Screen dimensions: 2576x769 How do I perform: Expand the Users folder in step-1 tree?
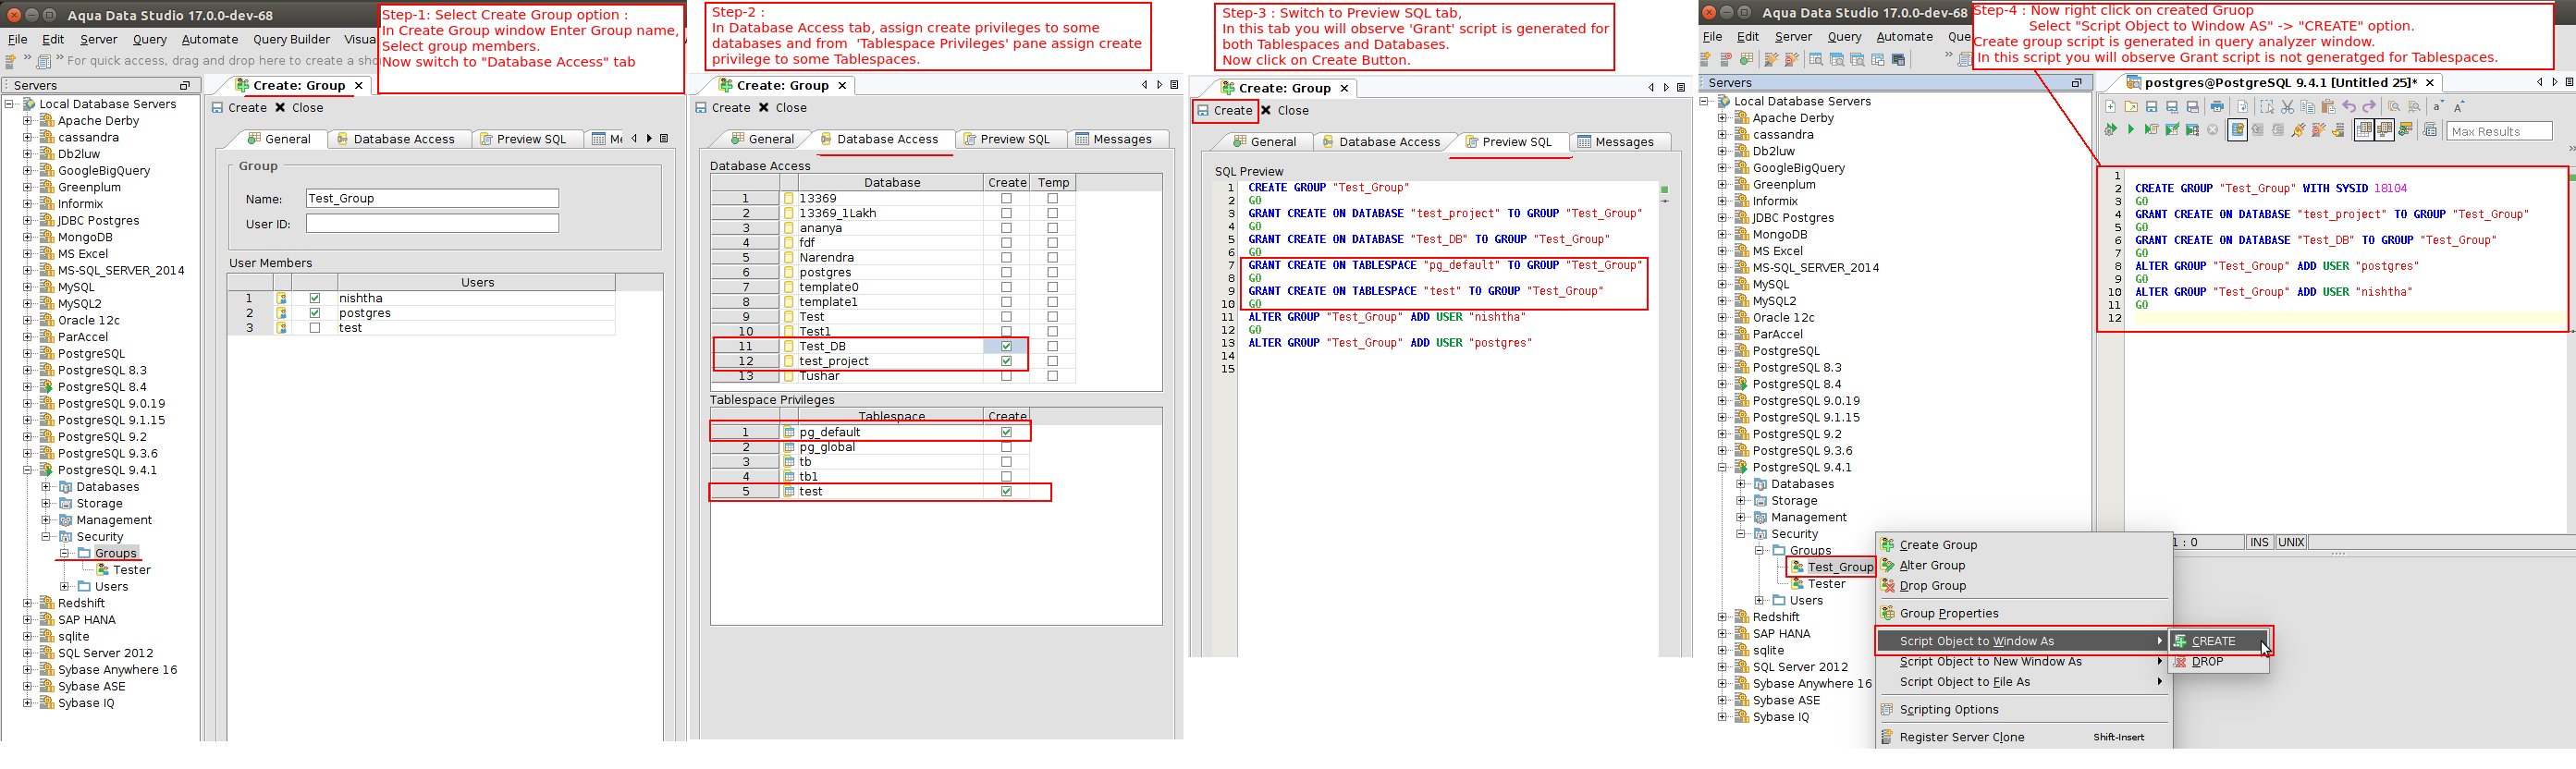click(64, 587)
